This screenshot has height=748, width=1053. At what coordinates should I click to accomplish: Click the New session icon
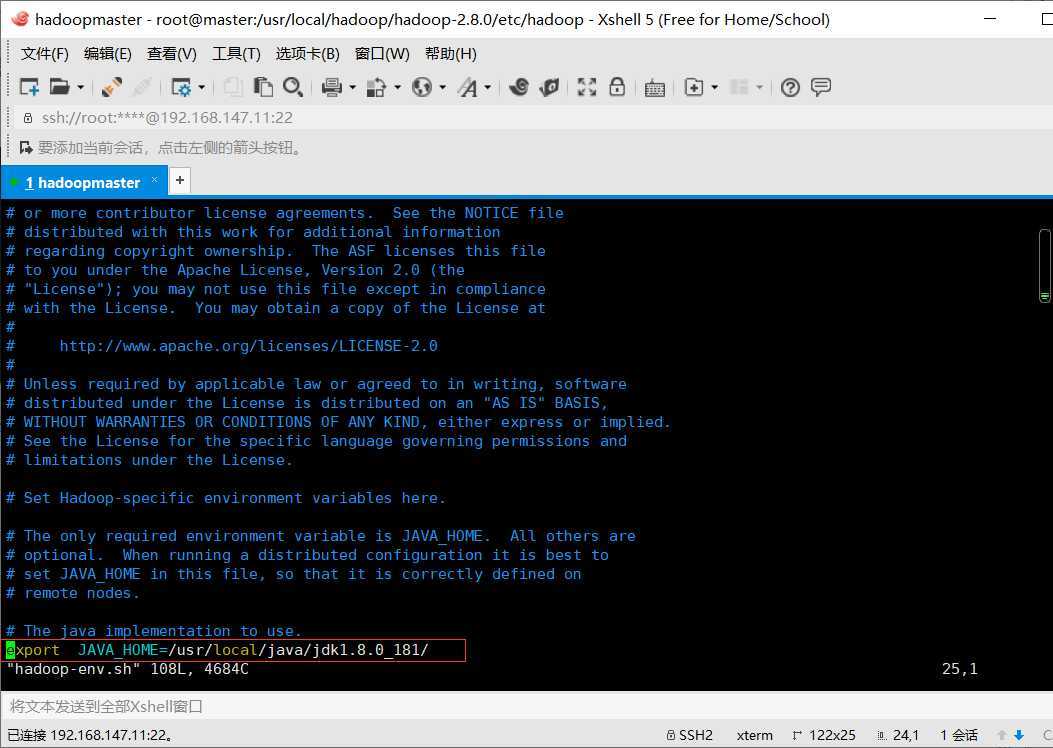click(29, 87)
